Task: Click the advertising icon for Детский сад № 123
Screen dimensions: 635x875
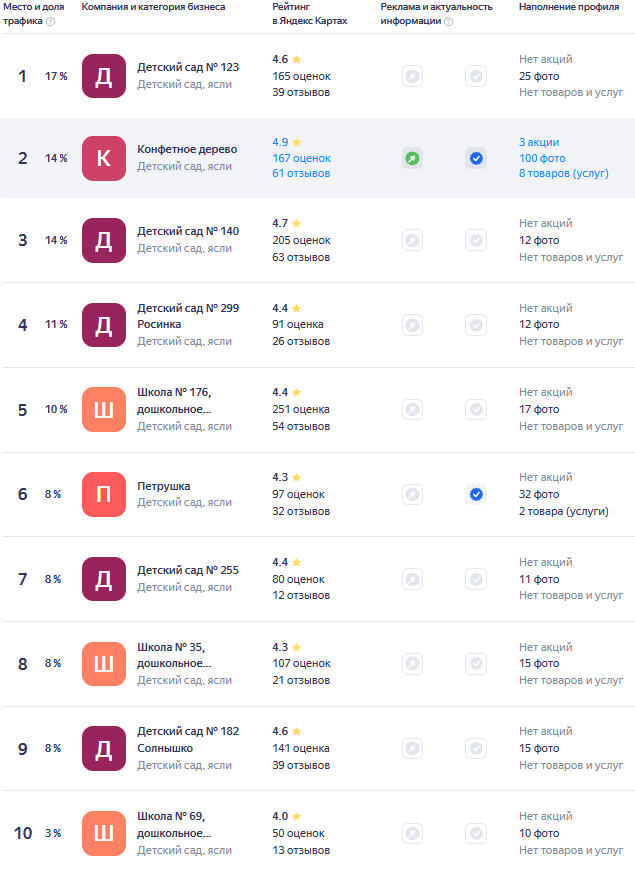Action: 412,76
